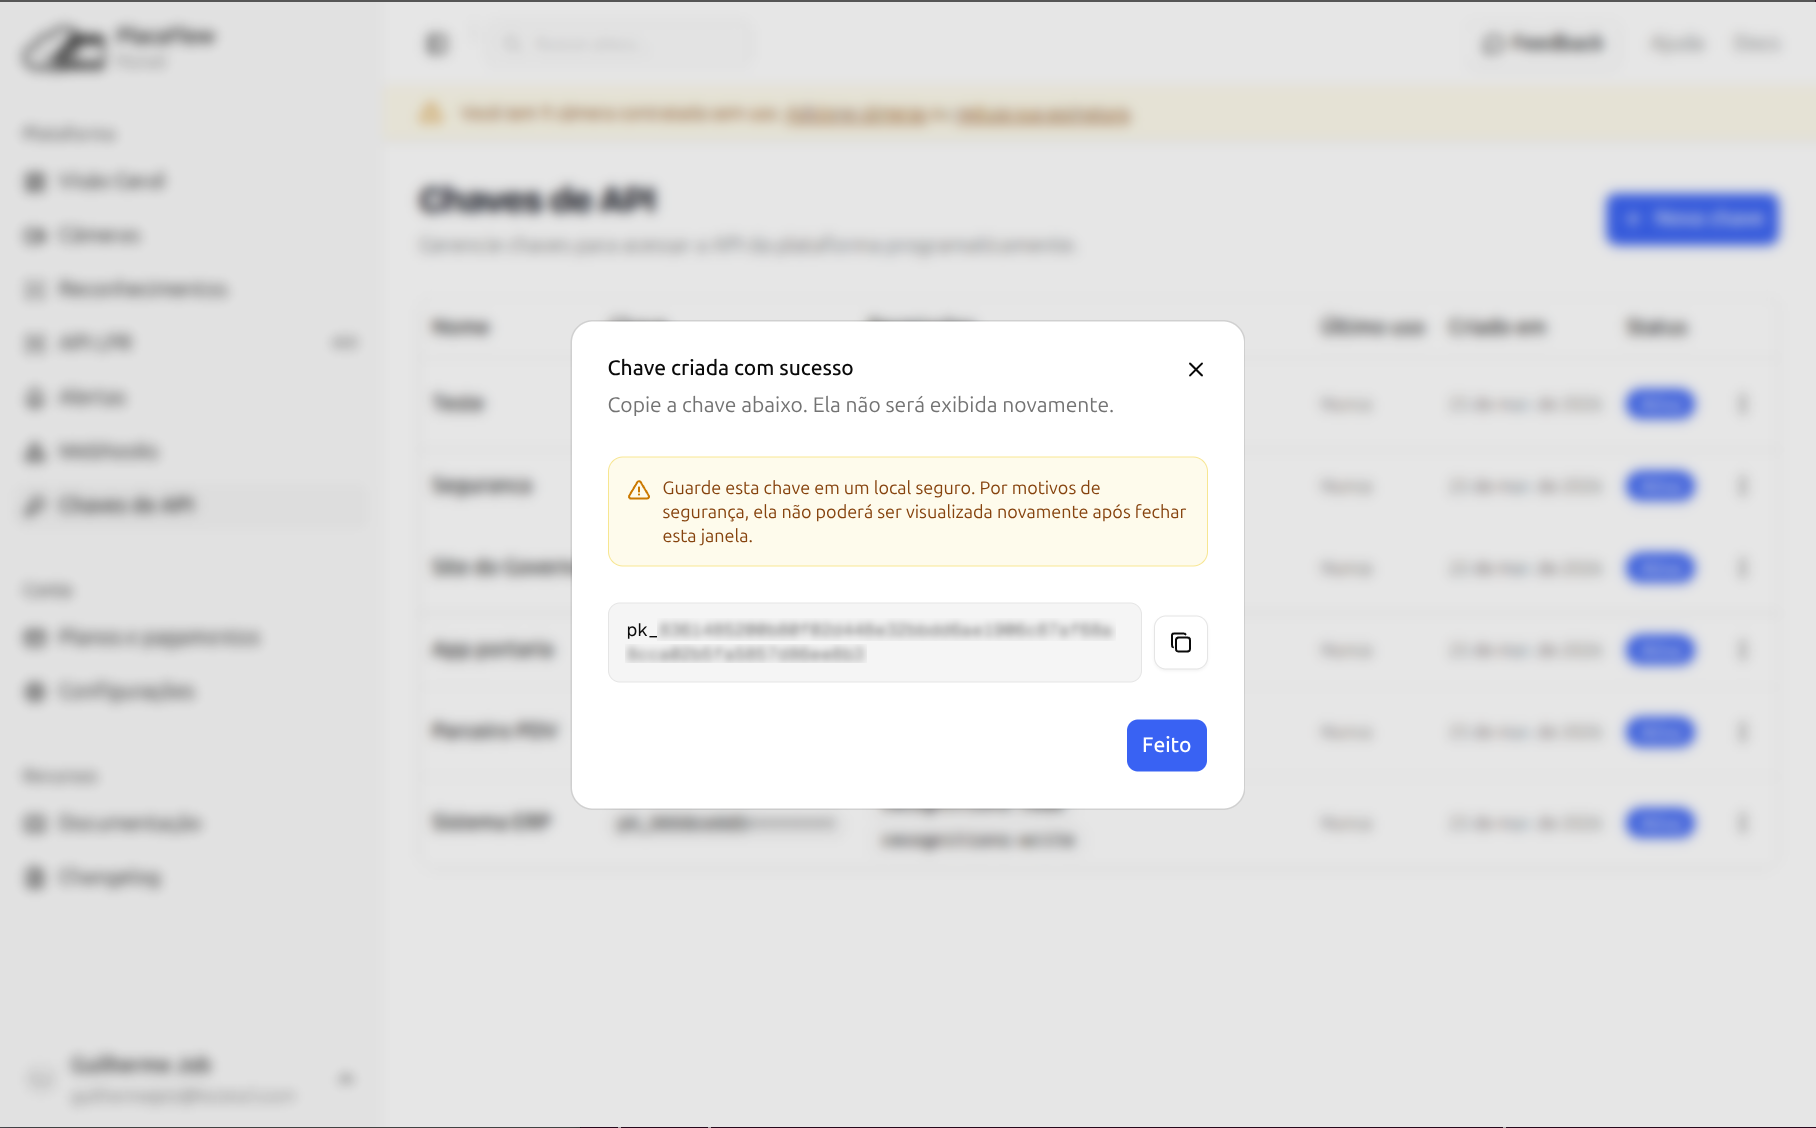The height and width of the screenshot is (1128, 1816).
Task: Click the generated pk_ key field
Action: pos(874,642)
